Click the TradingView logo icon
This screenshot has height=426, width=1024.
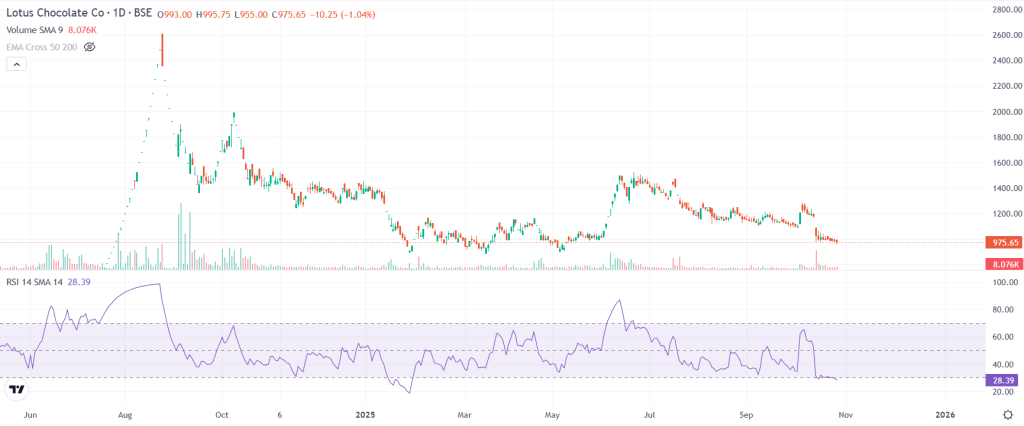(x=17, y=389)
